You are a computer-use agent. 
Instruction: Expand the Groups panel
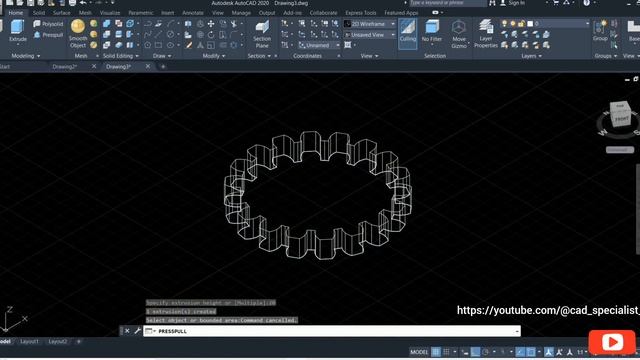coord(606,56)
